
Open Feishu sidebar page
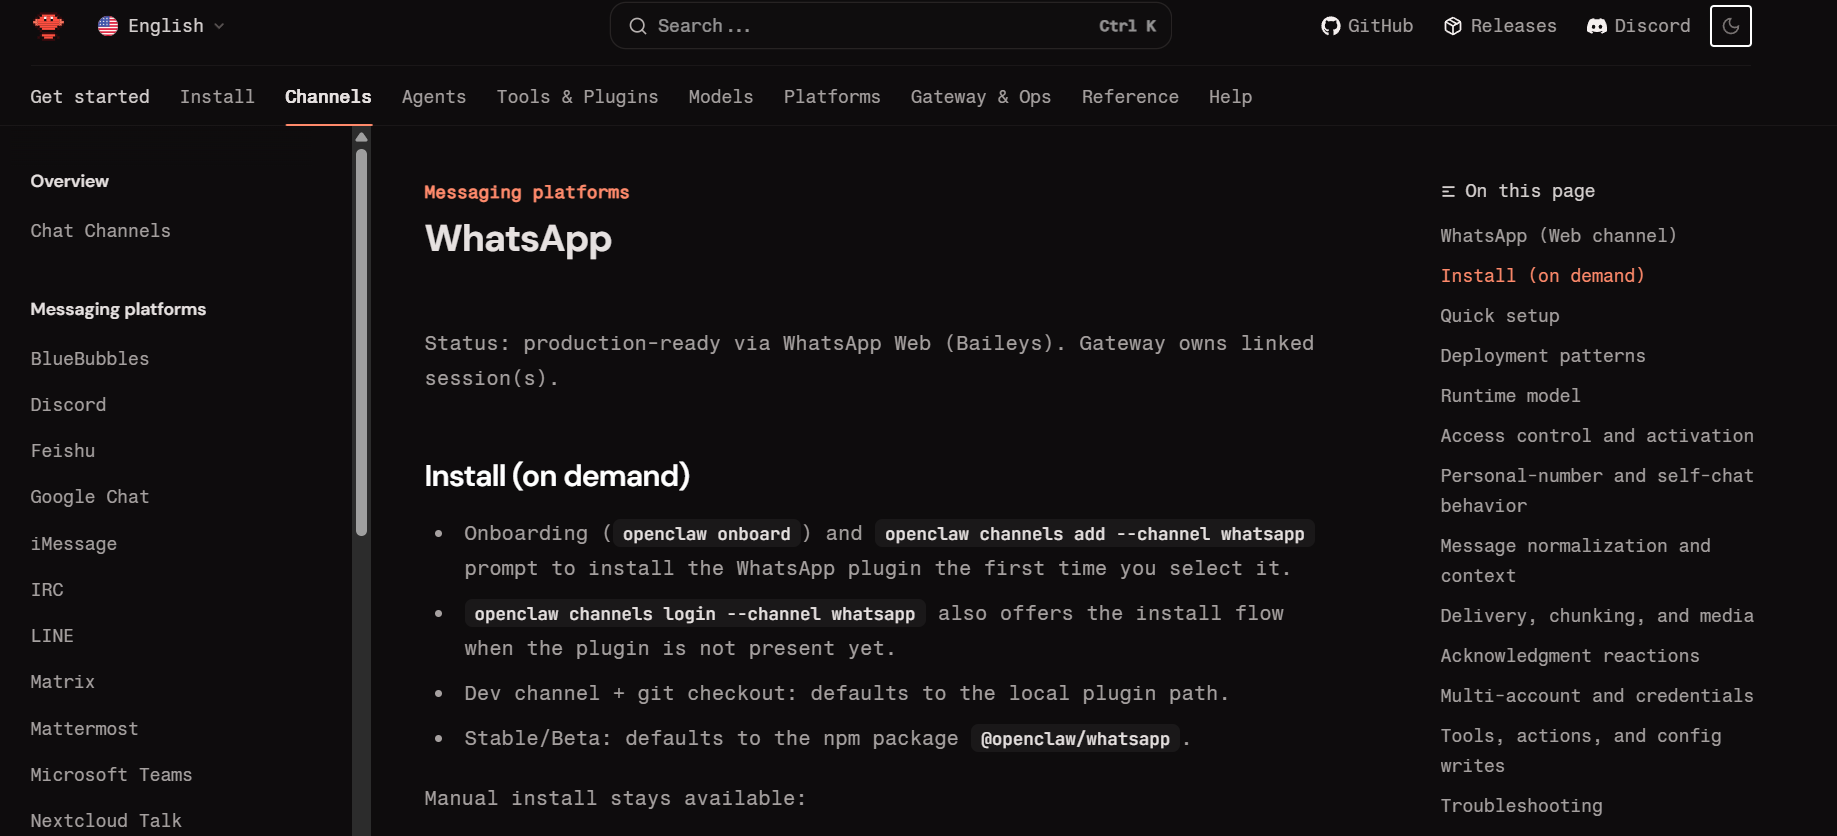(x=63, y=451)
